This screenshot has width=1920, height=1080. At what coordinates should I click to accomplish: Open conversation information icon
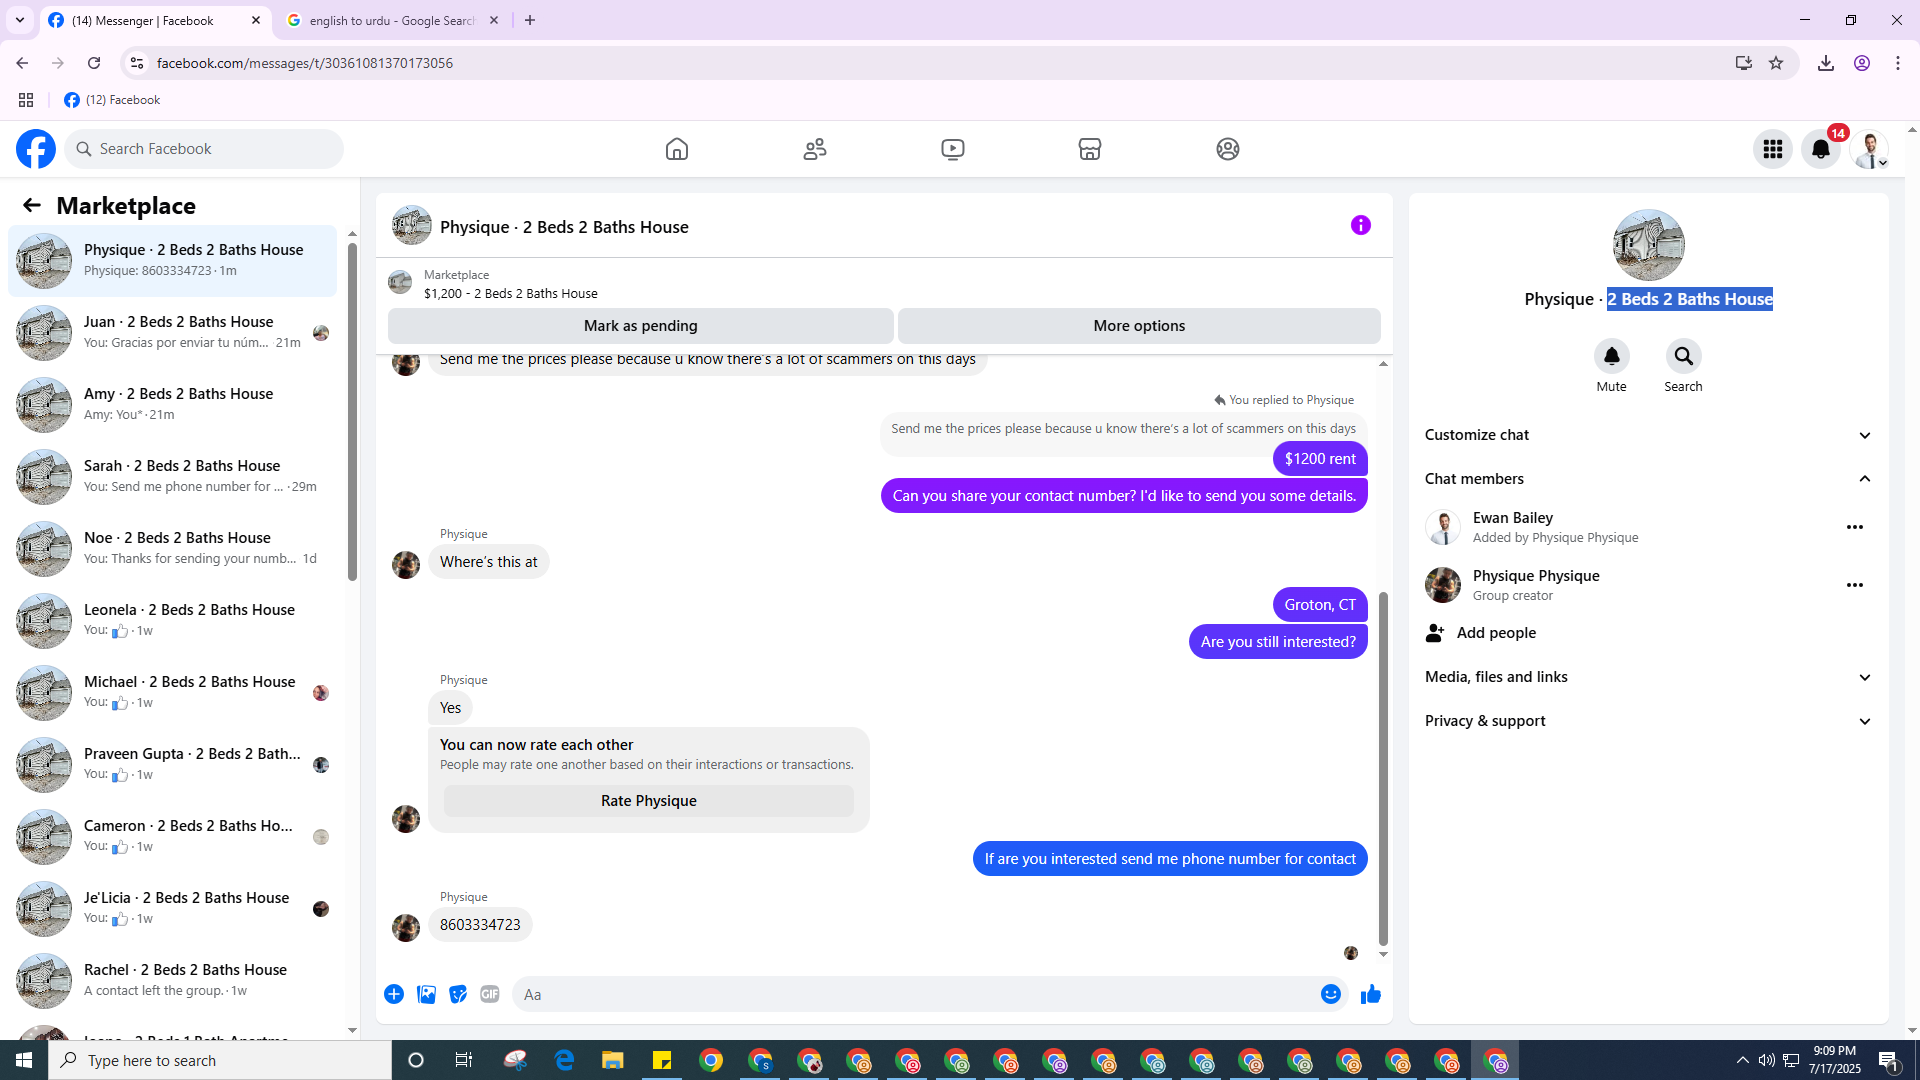[x=1361, y=225]
